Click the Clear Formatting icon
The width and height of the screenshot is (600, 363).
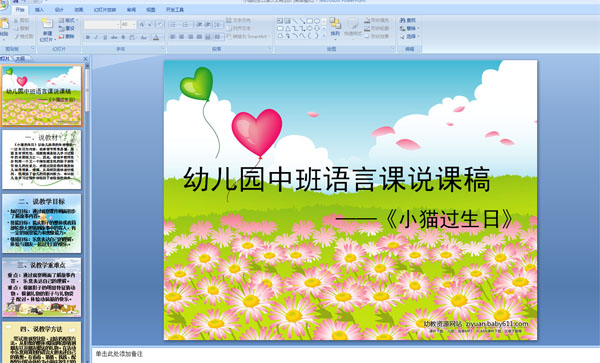(160, 24)
